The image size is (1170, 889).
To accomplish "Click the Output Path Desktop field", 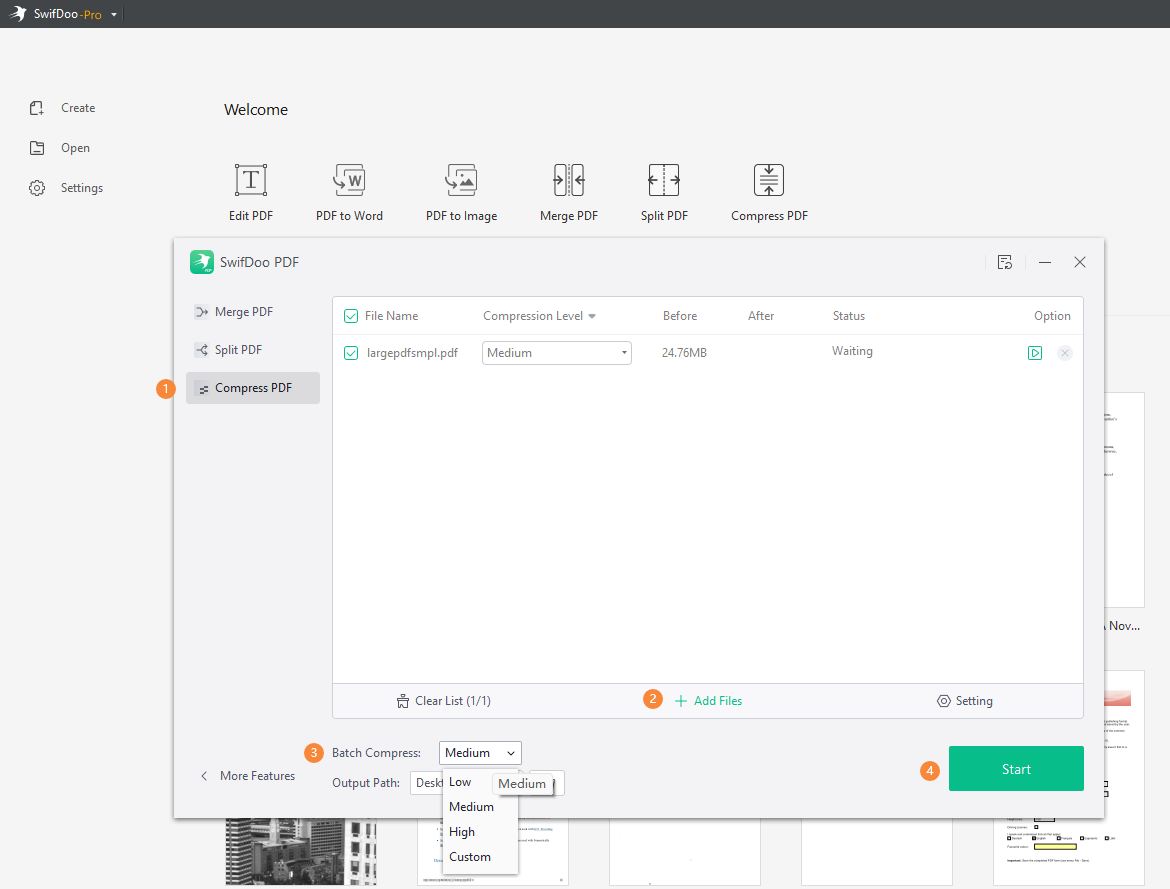I will (x=427, y=783).
